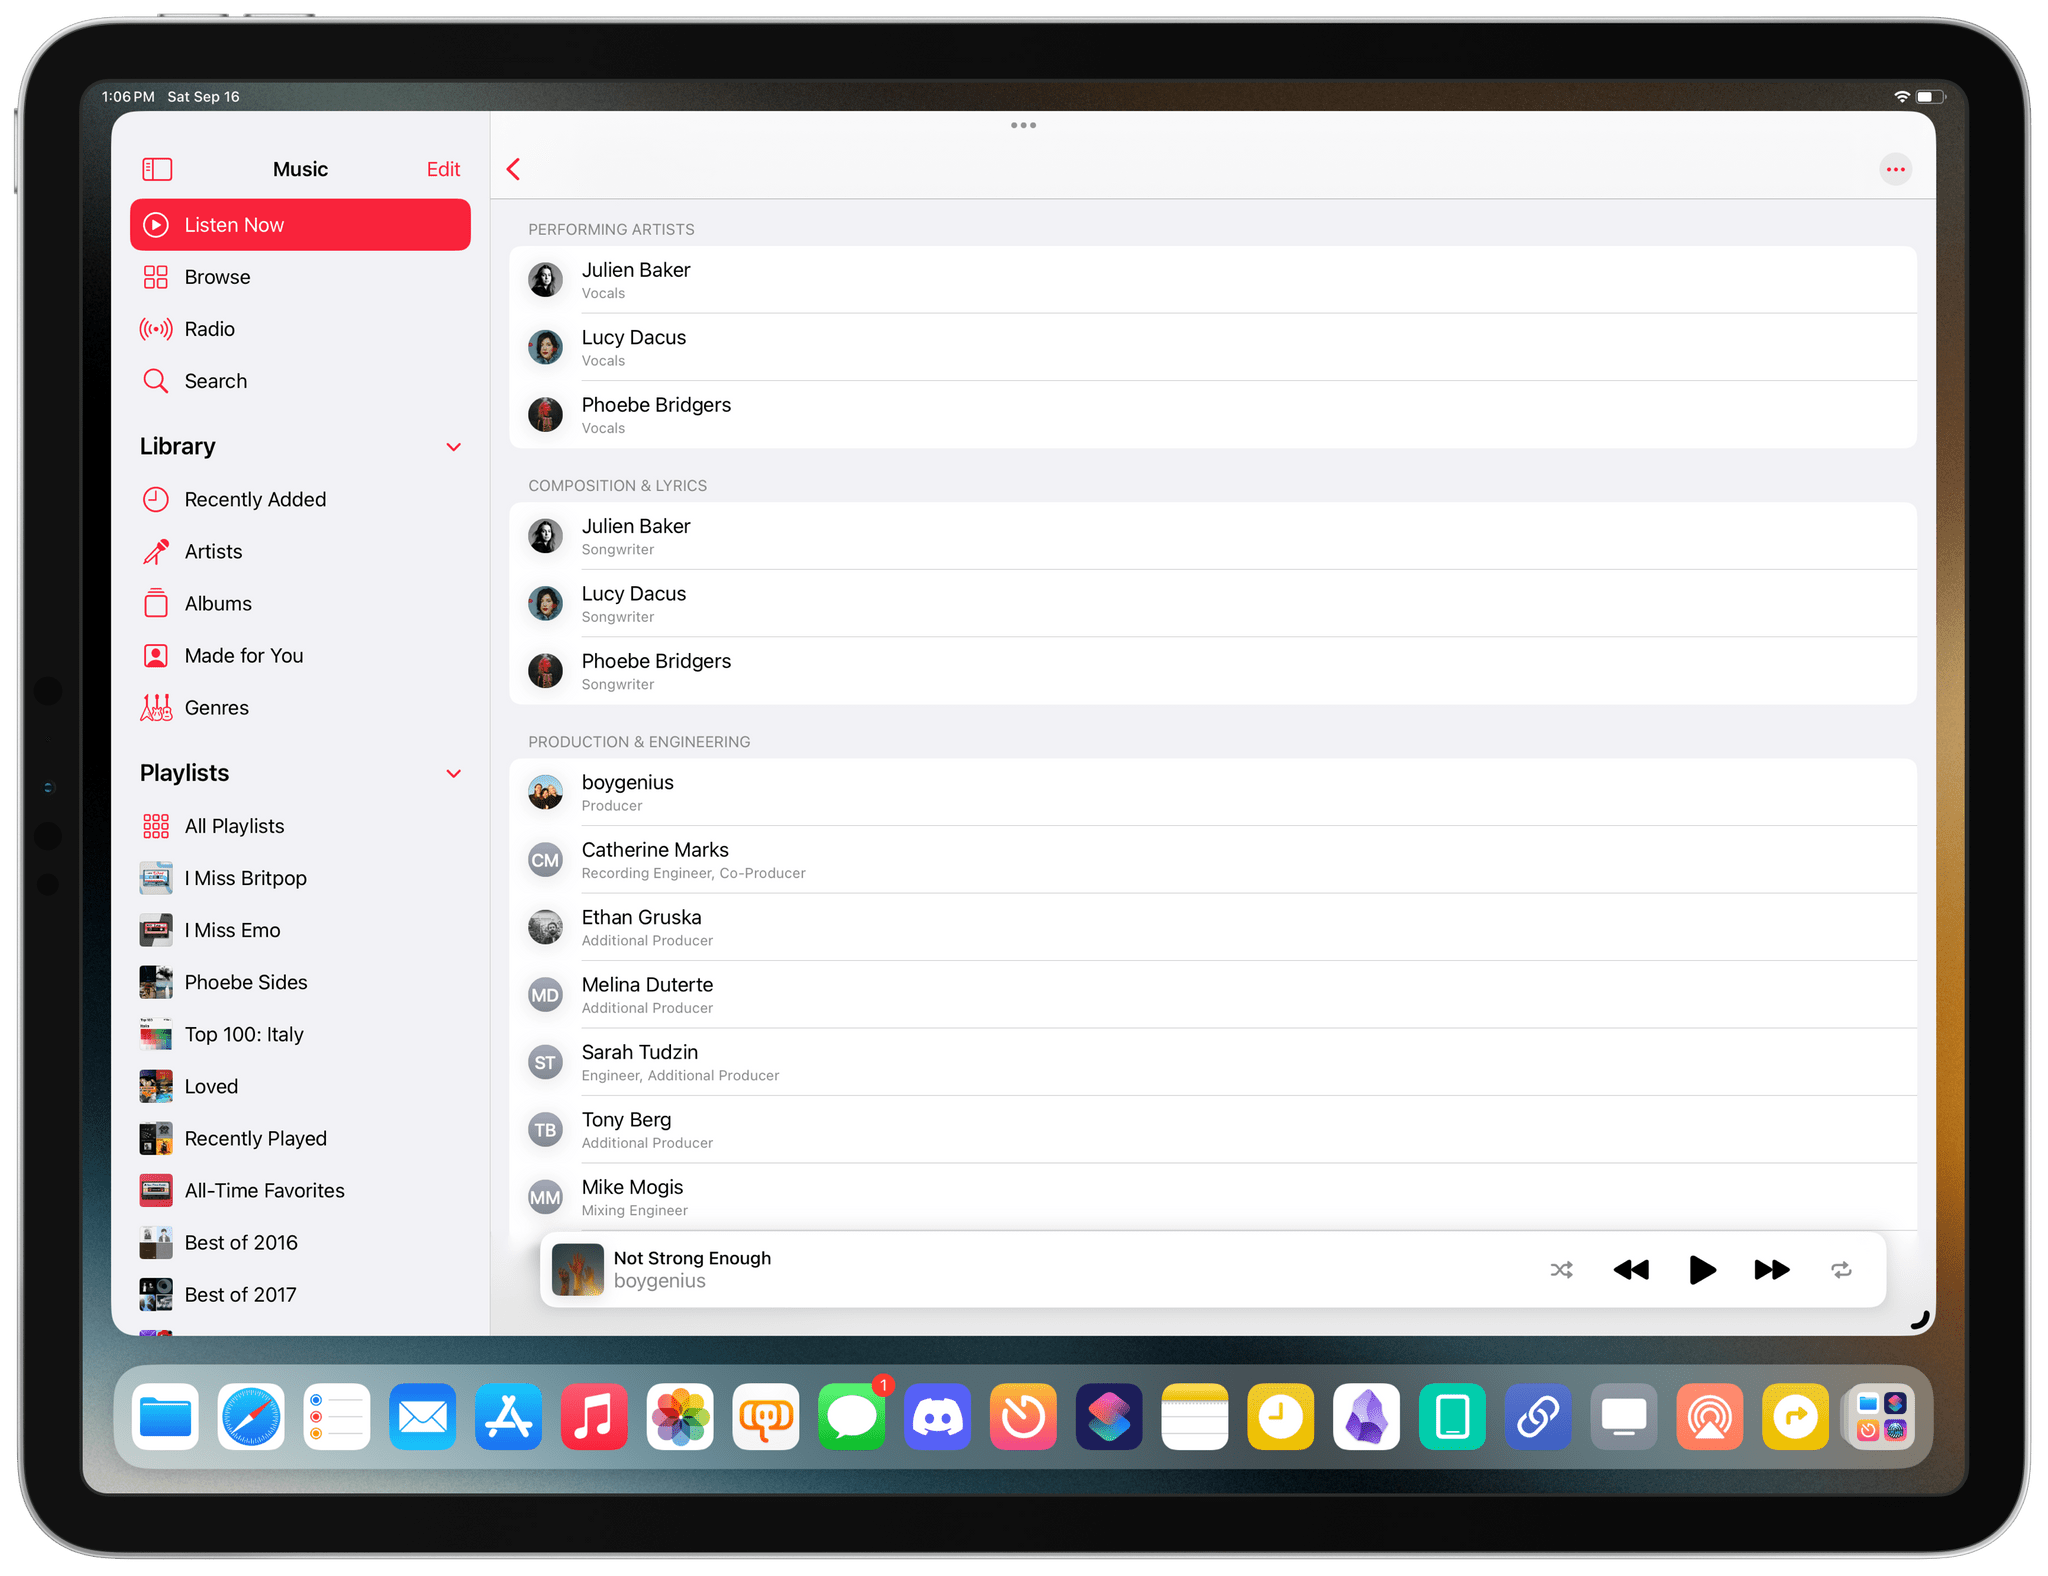Open Catherine Marks credit row
This screenshot has width=2048, height=1576.
[1213, 860]
